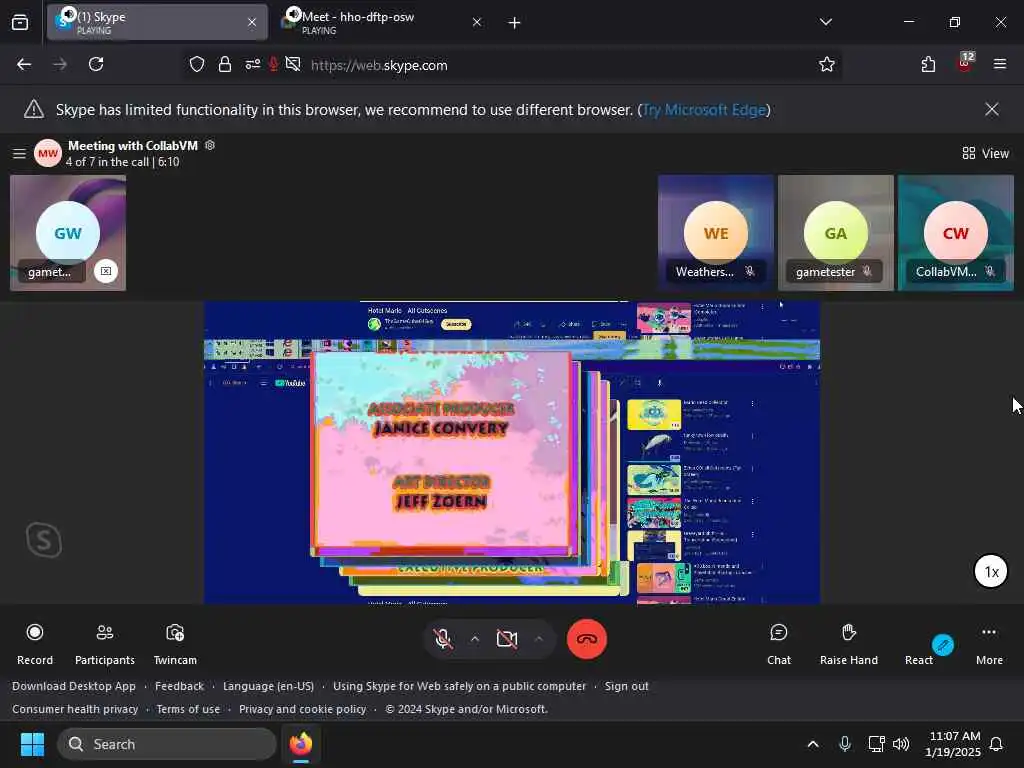Screen dimensions: 1024x768
Task: Click Download Desktop App link
Action: click(x=74, y=686)
